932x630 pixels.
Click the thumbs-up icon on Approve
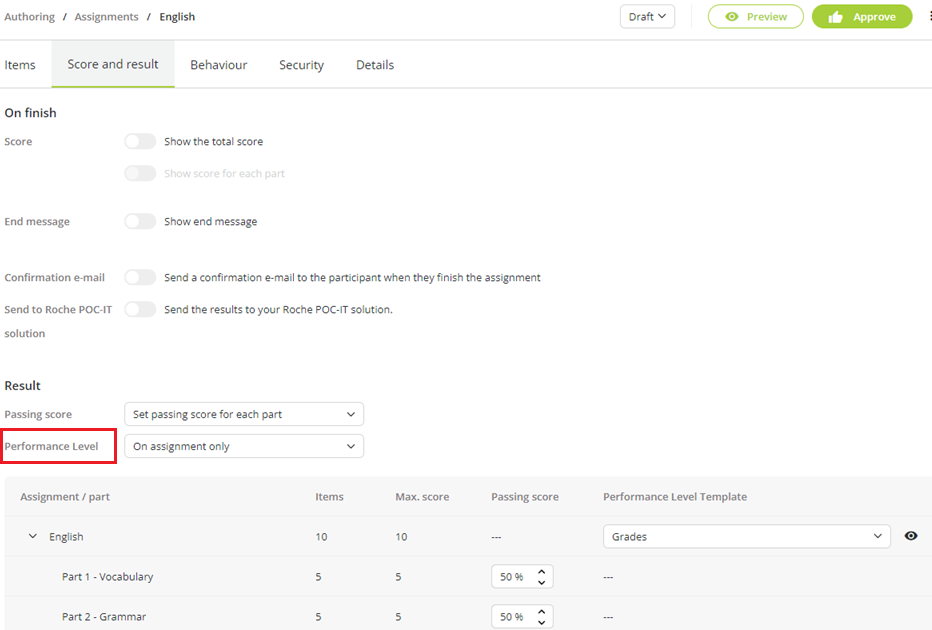point(836,17)
